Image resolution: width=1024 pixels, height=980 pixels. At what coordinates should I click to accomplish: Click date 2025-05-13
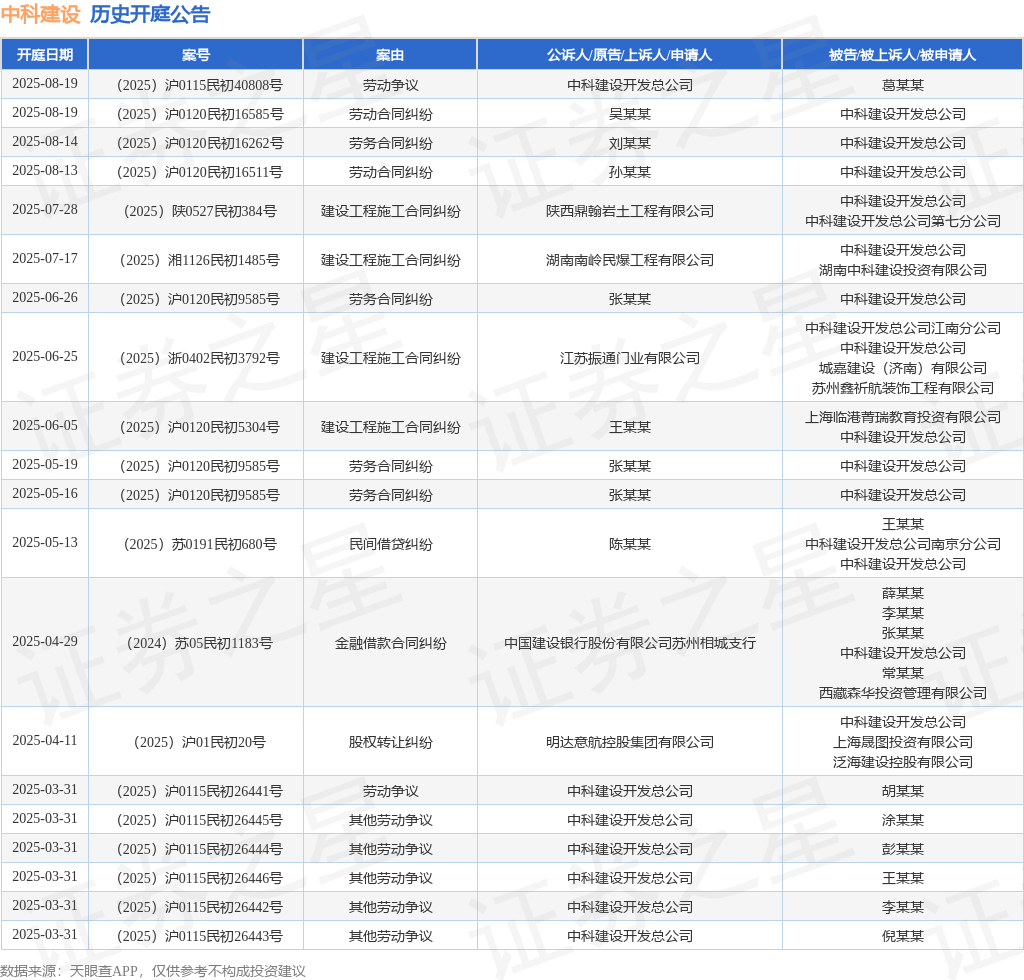coord(44,543)
